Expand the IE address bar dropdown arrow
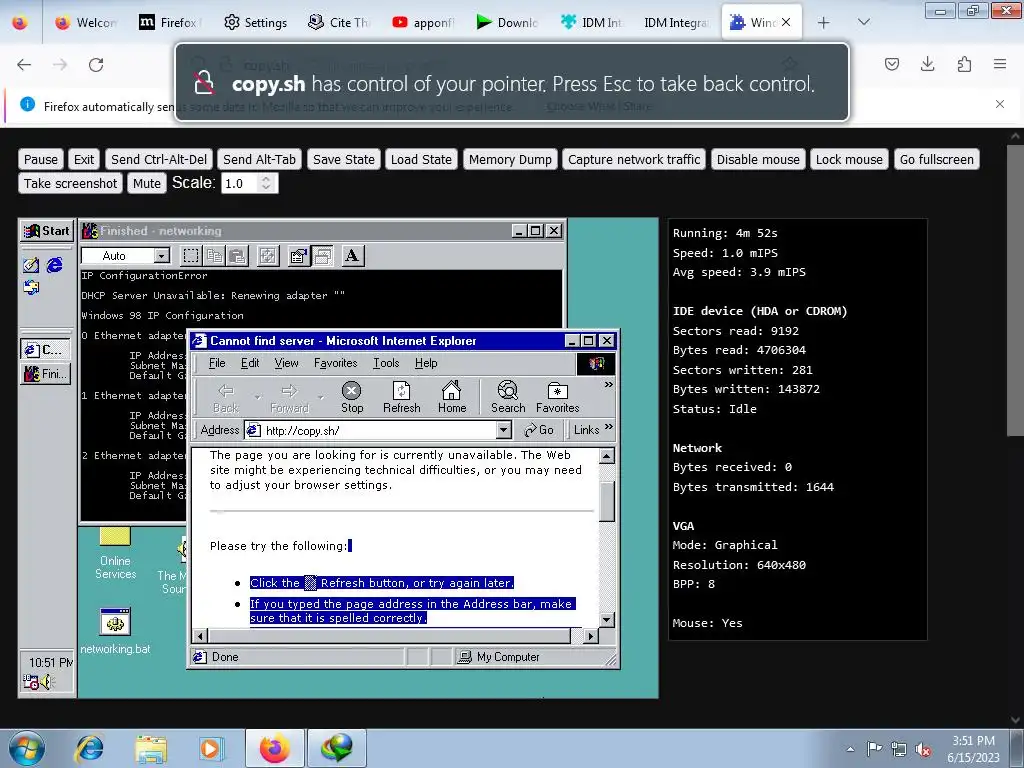Image resolution: width=1024 pixels, height=768 pixels. [x=503, y=430]
